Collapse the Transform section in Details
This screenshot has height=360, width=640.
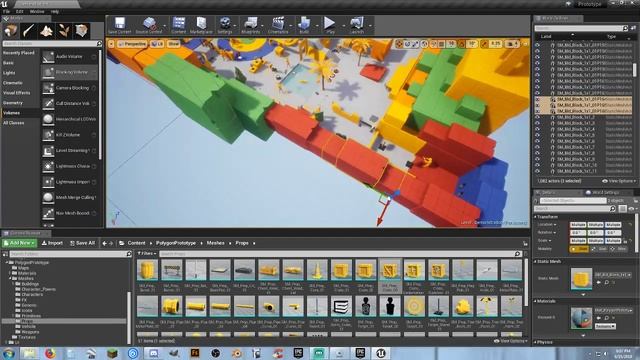(536, 217)
